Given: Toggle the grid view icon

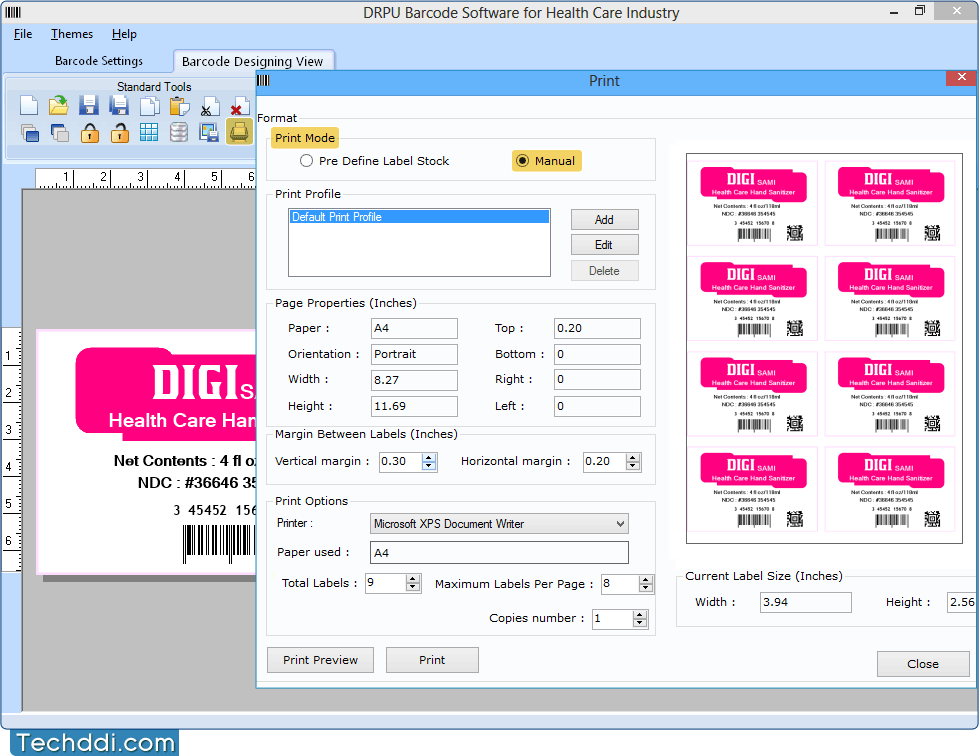Looking at the screenshot, I should [x=149, y=132].
